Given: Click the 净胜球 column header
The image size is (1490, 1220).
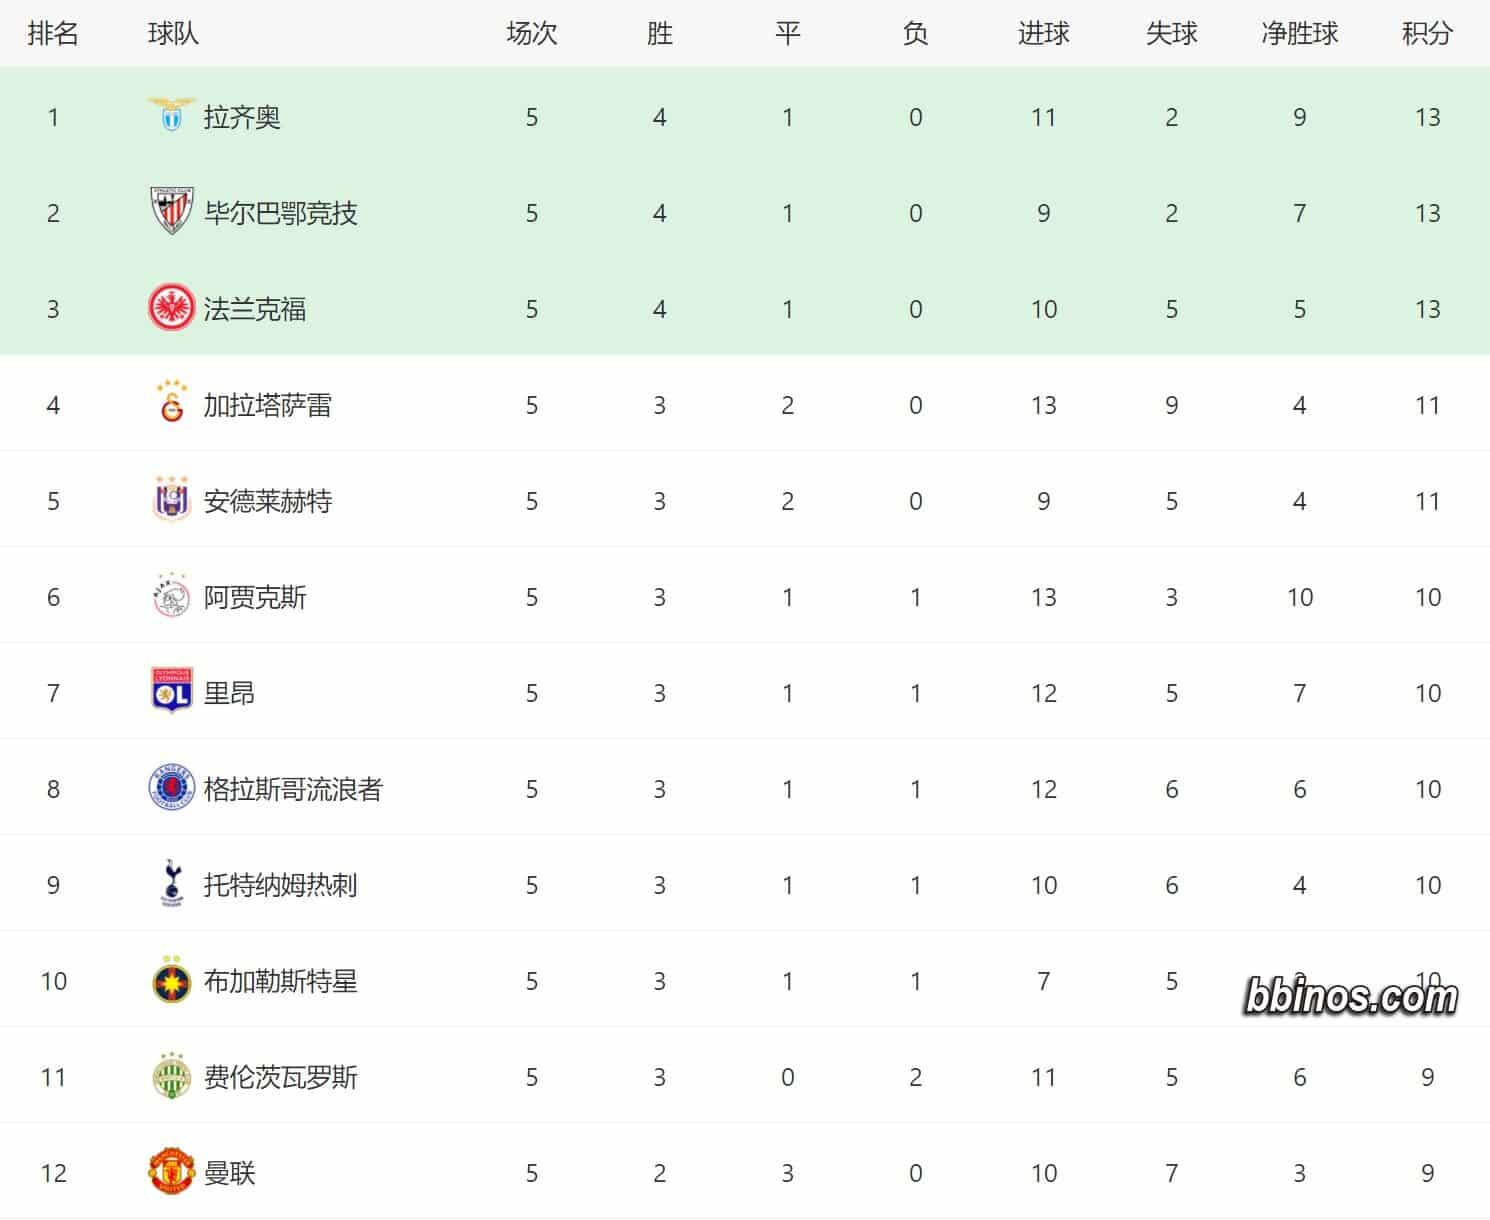Looking at the screenshot, I should click(x=1299, y=33).
